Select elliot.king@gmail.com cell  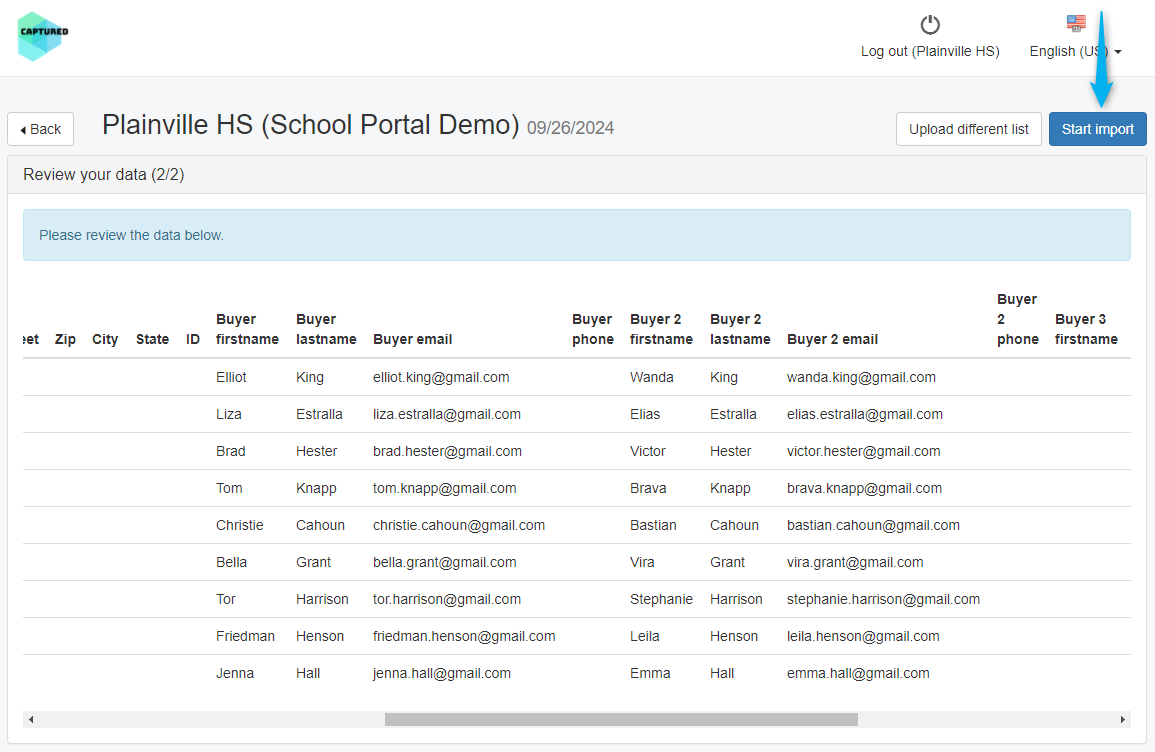click(441, 377)
